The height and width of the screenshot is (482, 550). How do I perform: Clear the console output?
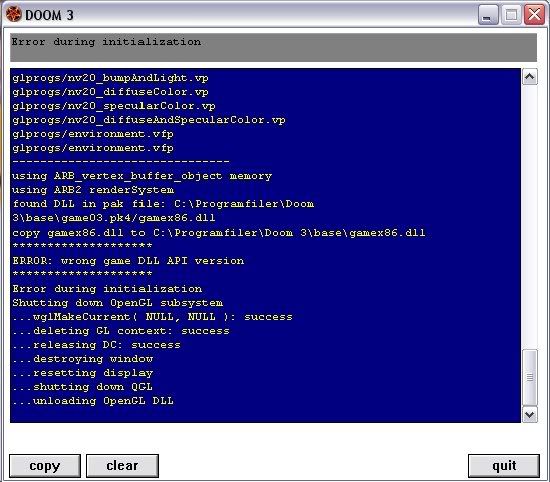tap(122, 466)
